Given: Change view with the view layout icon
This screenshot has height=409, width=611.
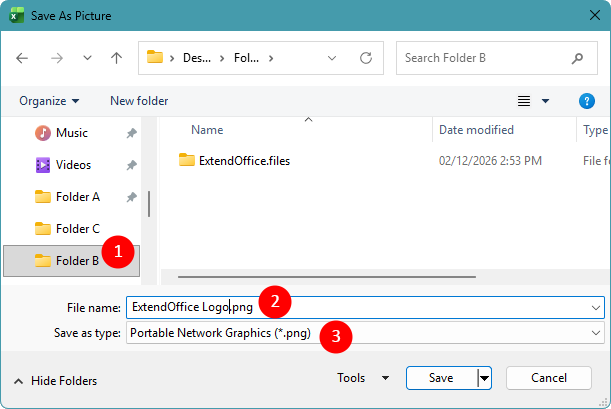Looking at the screenshot, I should (x=524, y=101).
